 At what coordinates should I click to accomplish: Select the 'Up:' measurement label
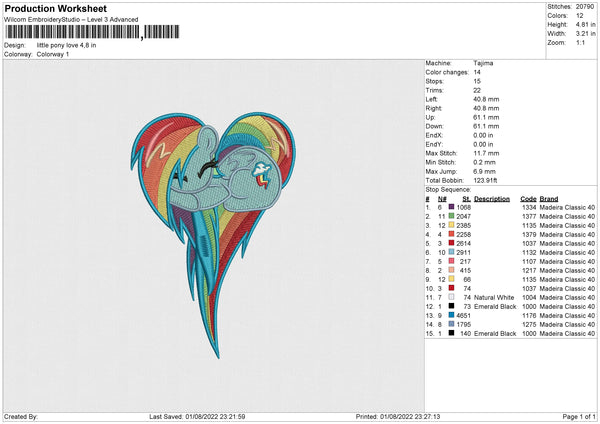(430, 117)
